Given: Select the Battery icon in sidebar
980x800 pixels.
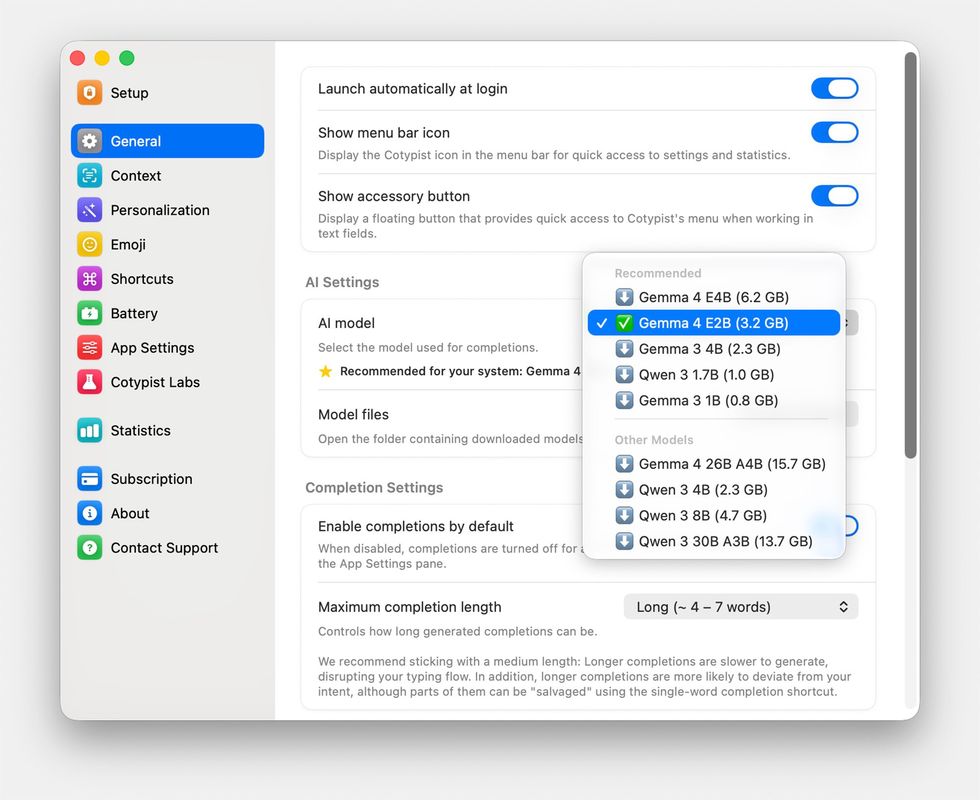Looking at the screenshot, I should click(89, 313).
